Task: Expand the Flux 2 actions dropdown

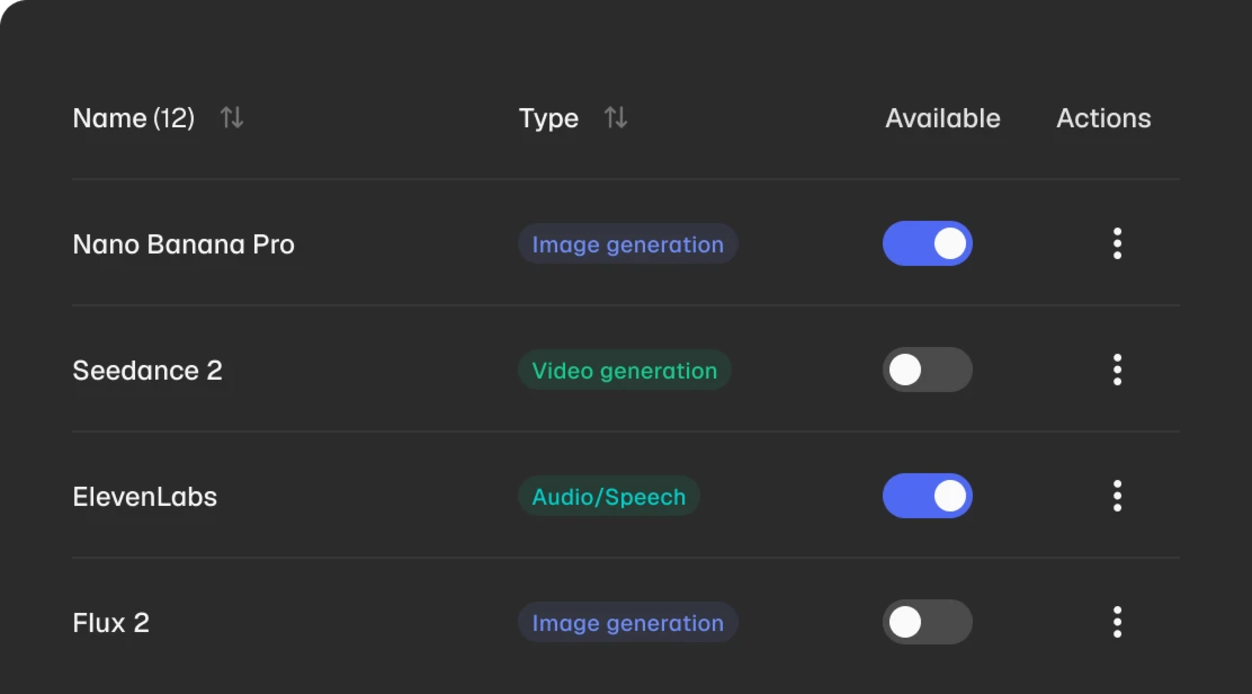Action: click(1117, 622)
